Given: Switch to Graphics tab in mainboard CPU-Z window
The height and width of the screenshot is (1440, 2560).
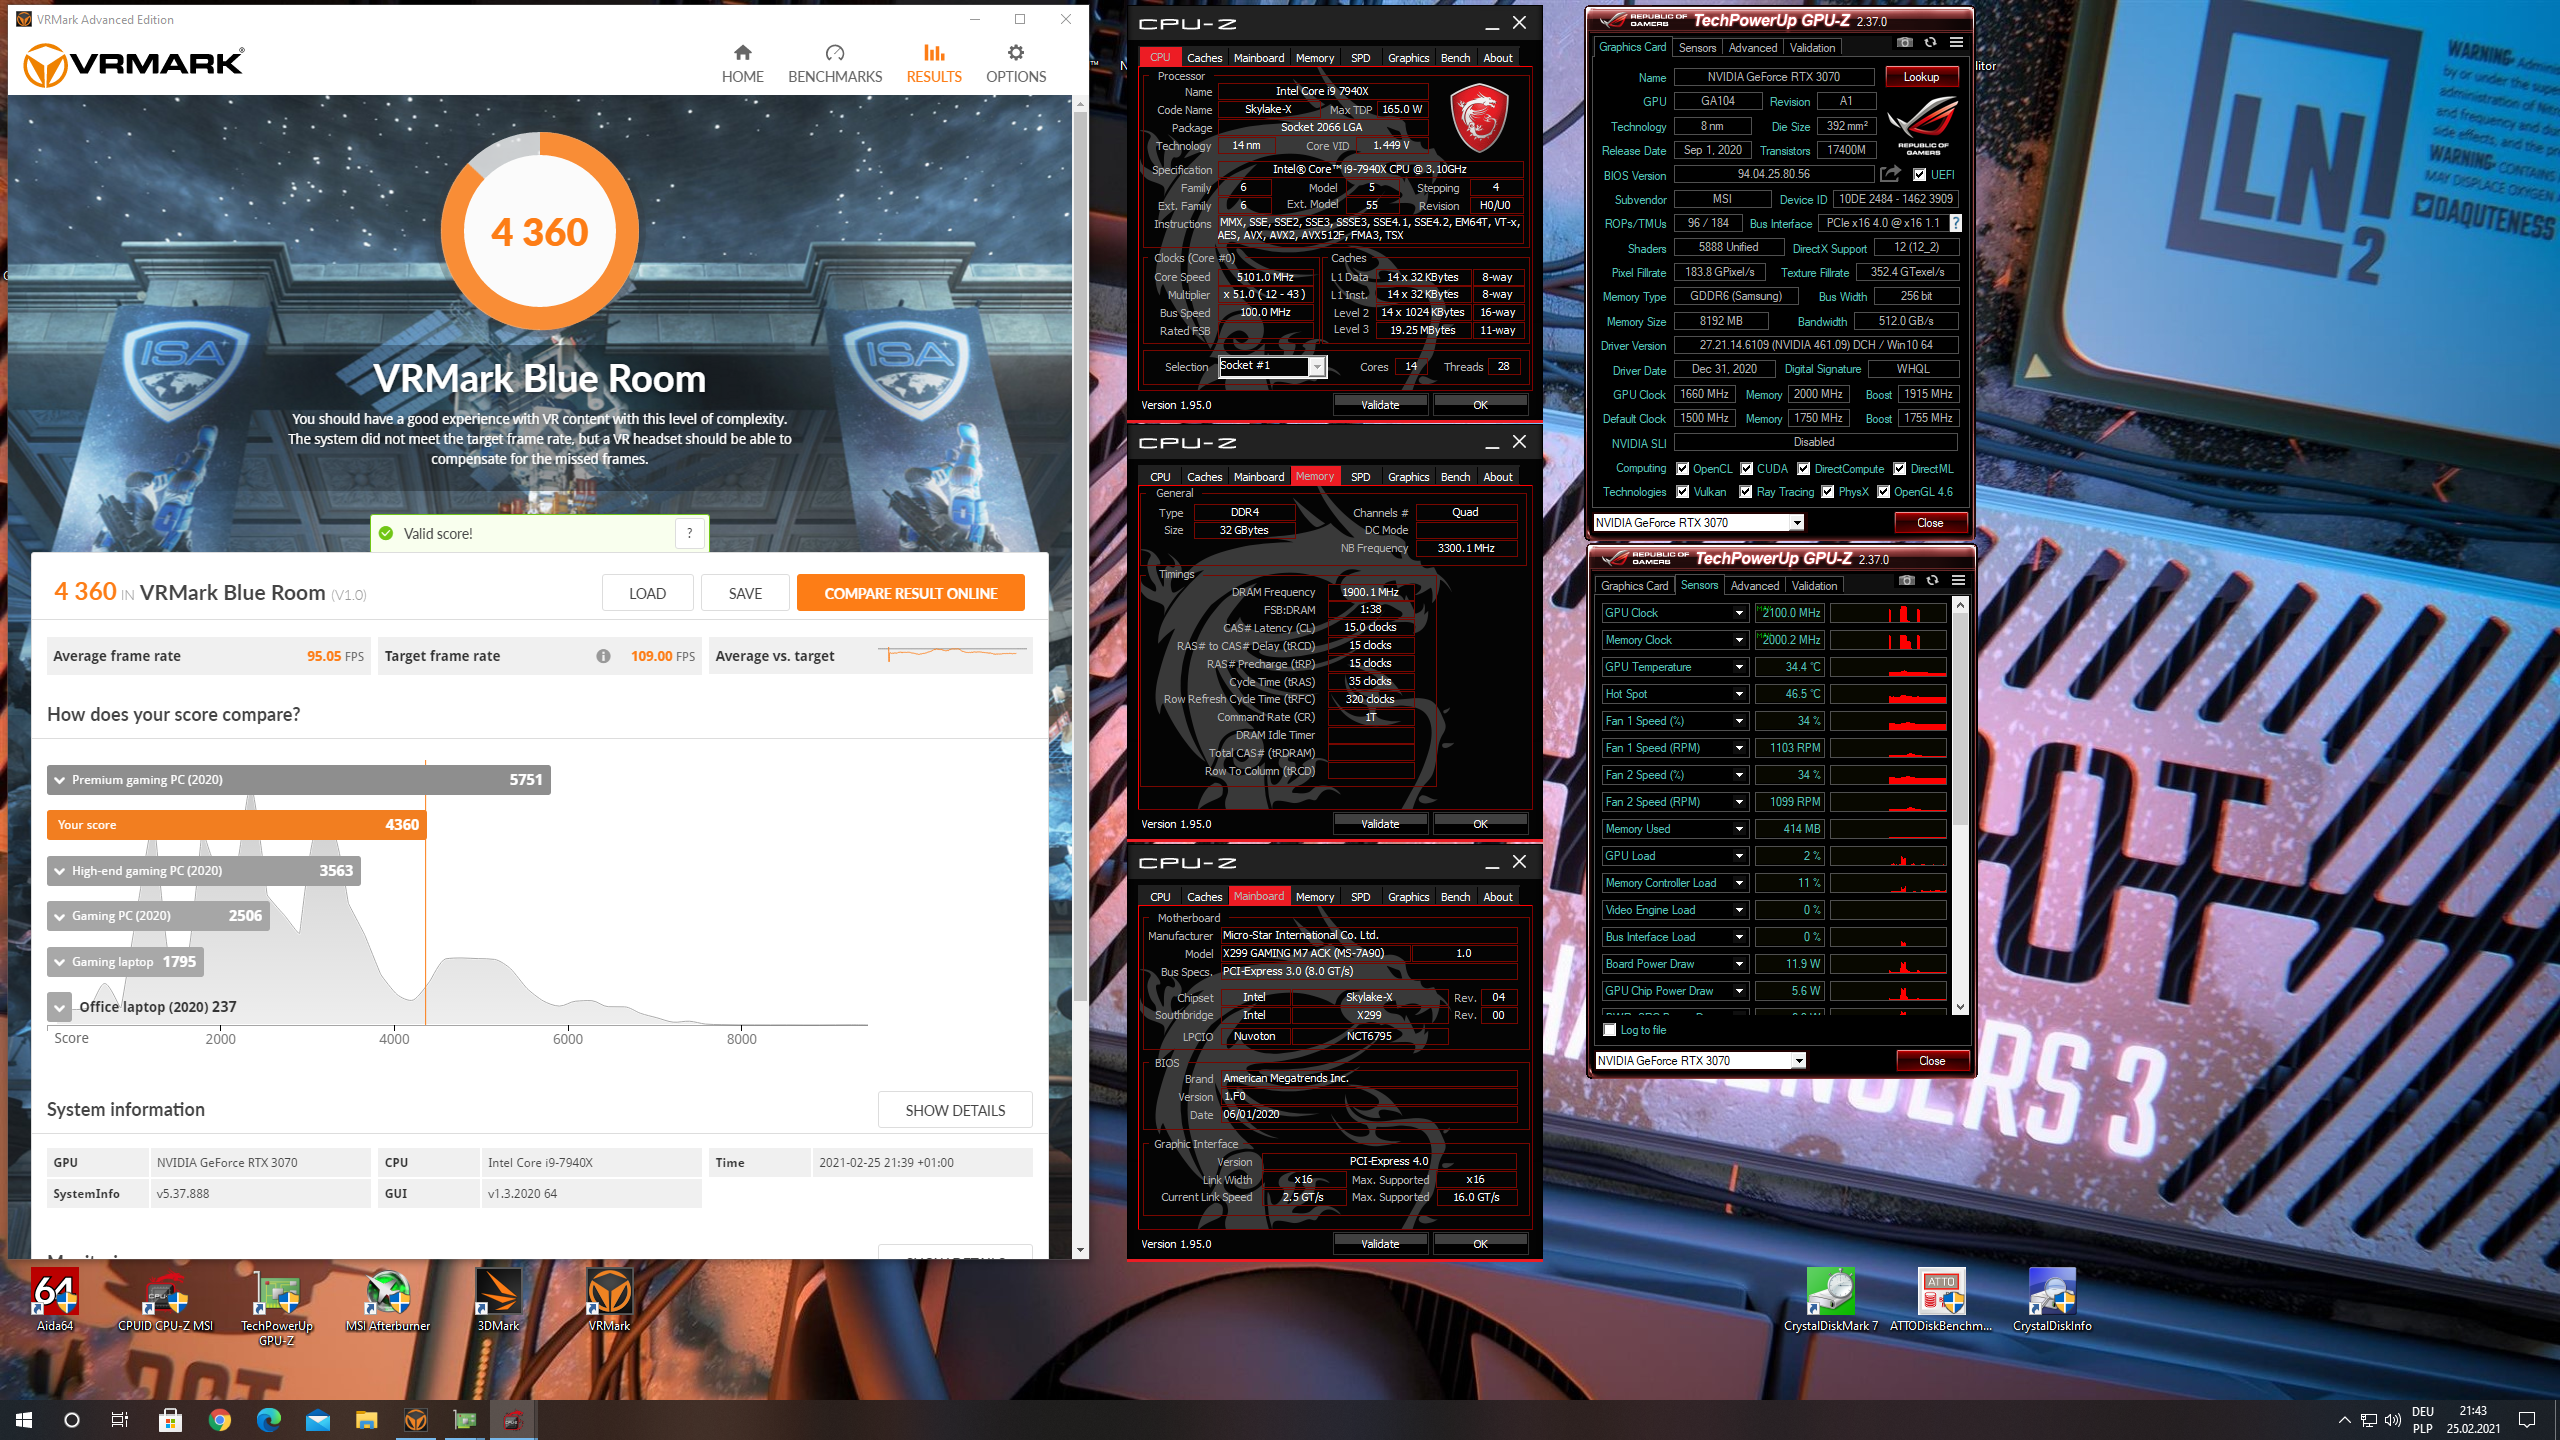Looking at the screenshot, I should click(x=1408, y=897).
